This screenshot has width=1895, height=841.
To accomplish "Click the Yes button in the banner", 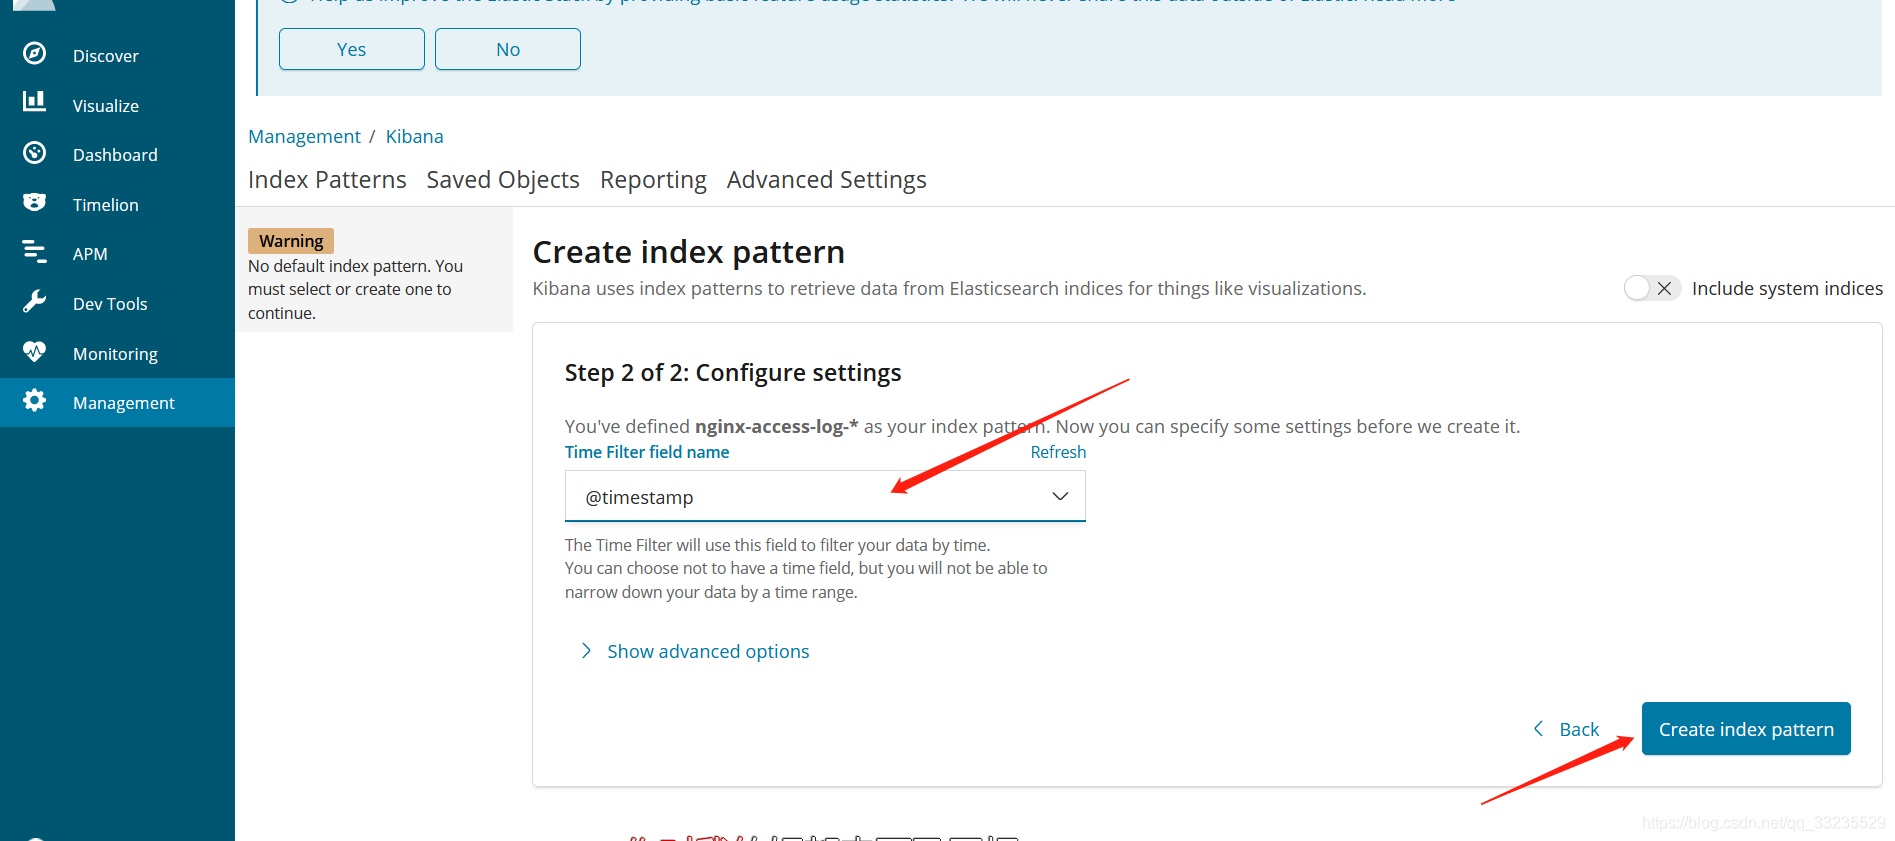I will tap(352, 49).
